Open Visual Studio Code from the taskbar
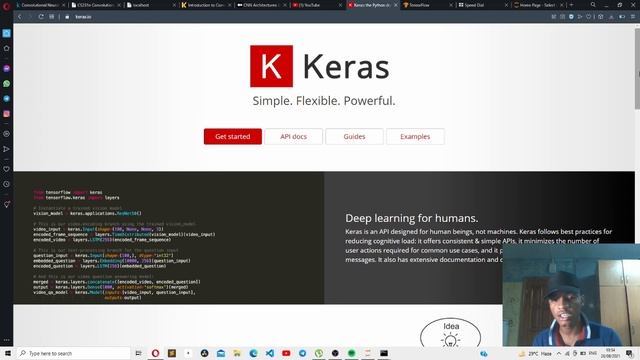Viewport: 640px width, 360px height. point(270,353)
